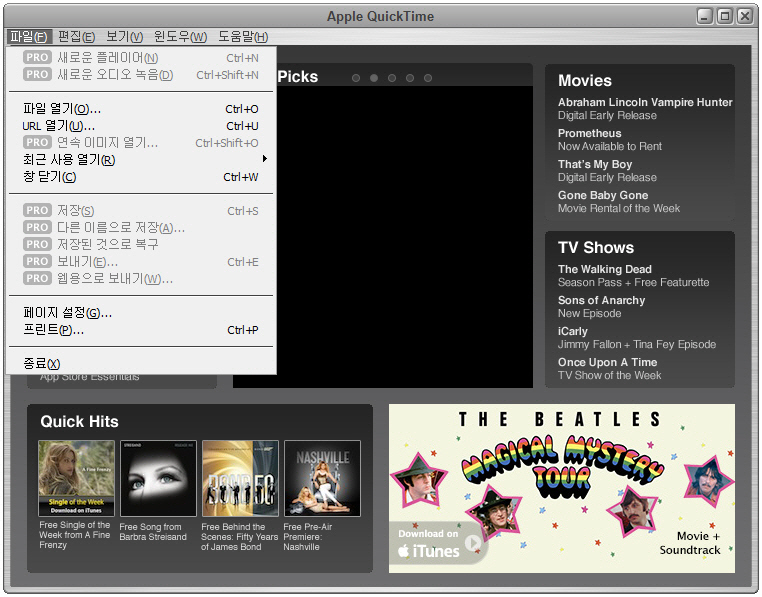Click the Movies section heading
Viewport: 762px width, 597px height.
point(585,81)
